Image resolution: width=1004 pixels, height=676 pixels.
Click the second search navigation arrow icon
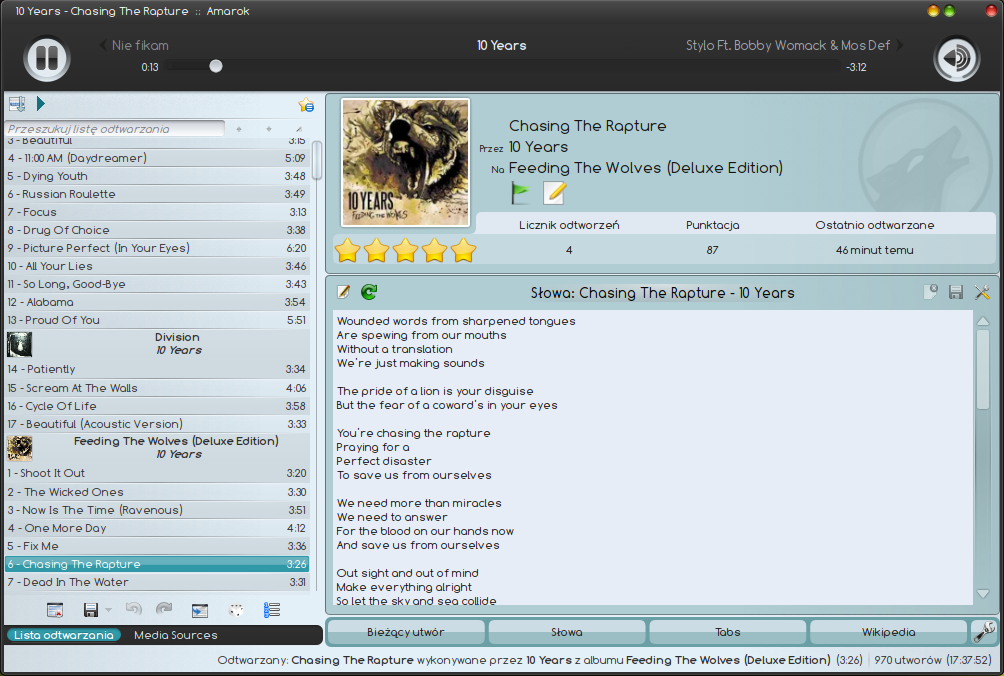tap(268, 129)
